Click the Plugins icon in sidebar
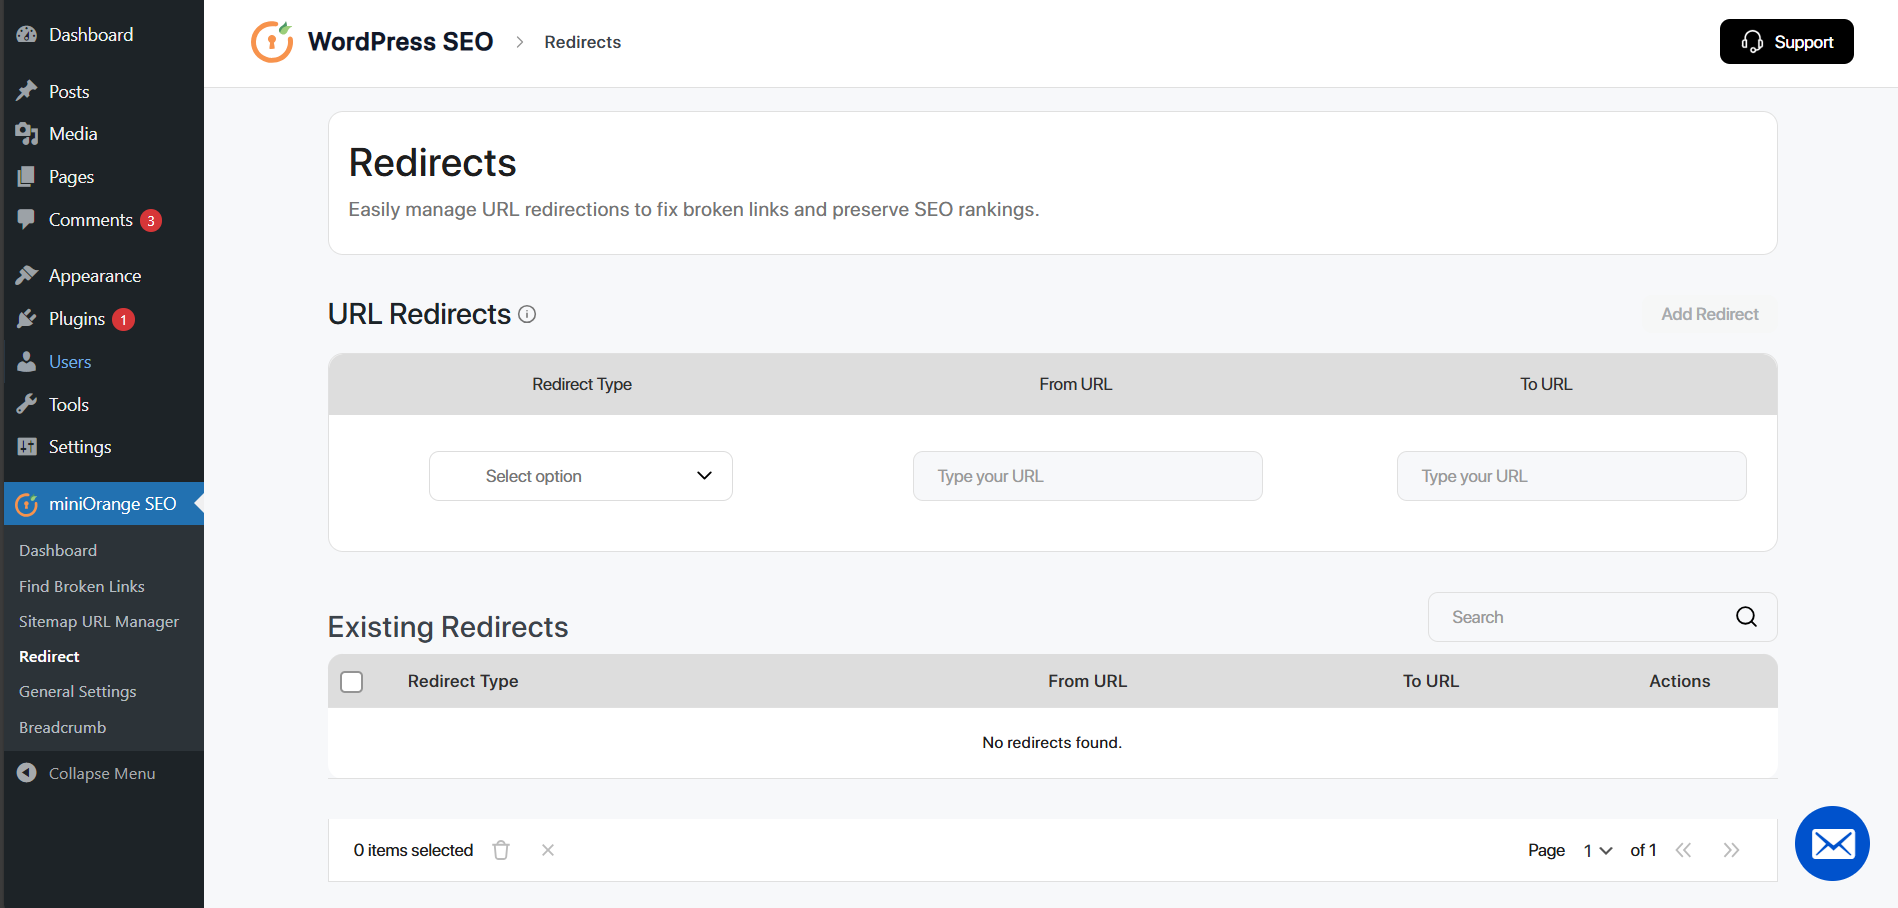This screenshot has width=1898, height=908. [x=27, y=318]
